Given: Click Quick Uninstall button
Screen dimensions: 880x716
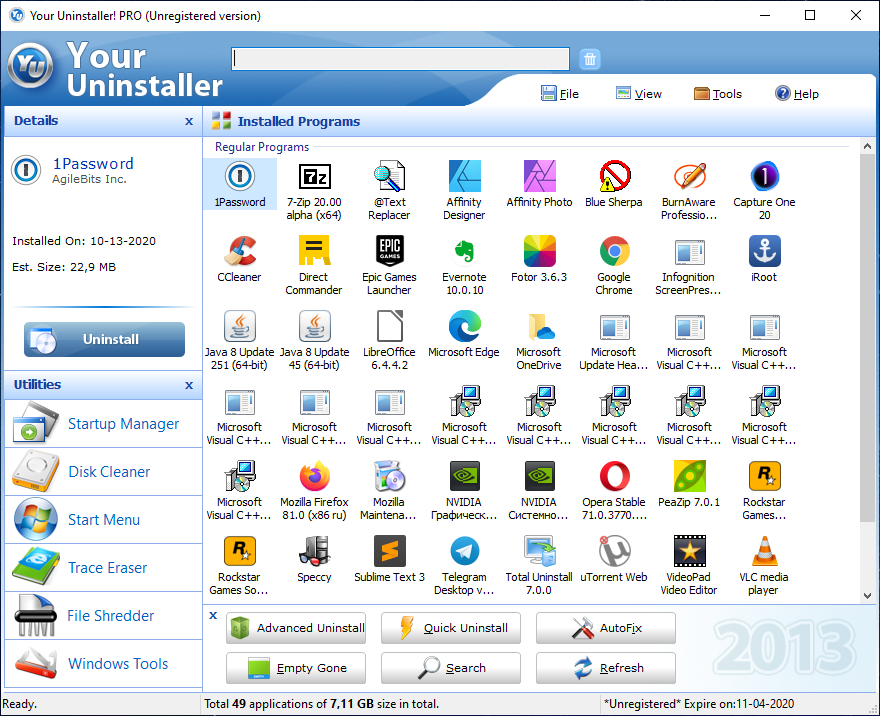Looking at the screenshot, I should 451,628.
